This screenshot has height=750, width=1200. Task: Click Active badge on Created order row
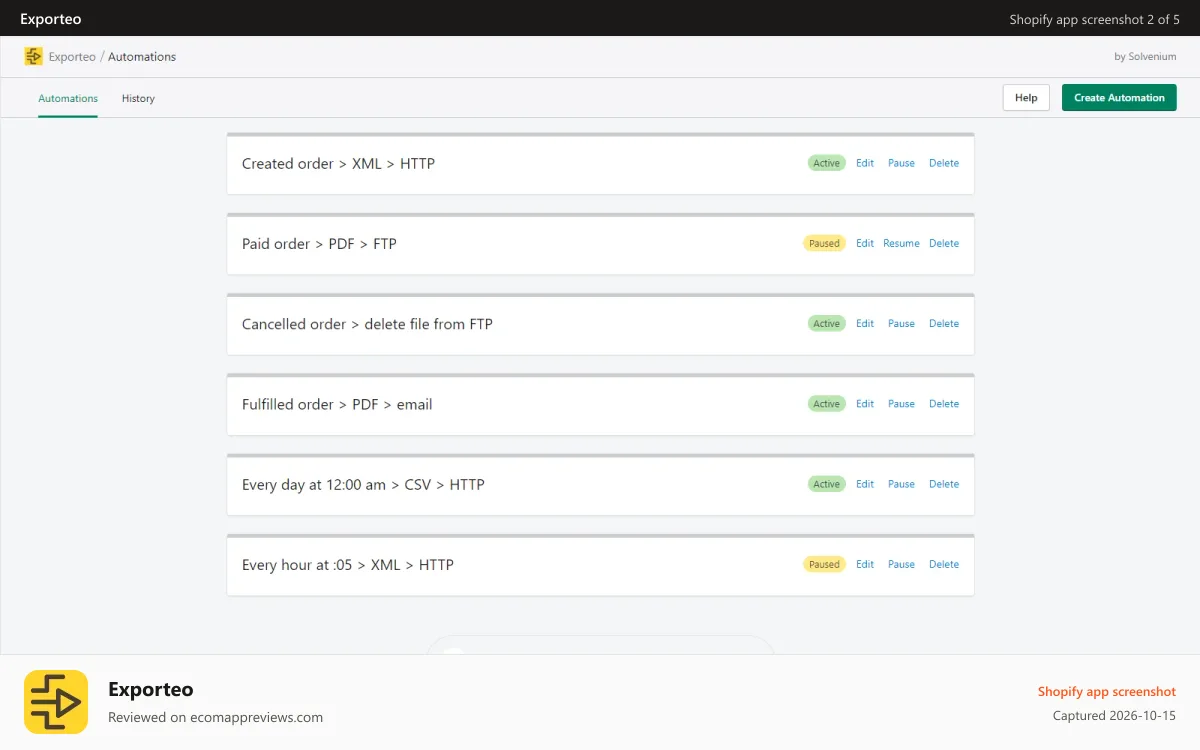tap(827, 163)
